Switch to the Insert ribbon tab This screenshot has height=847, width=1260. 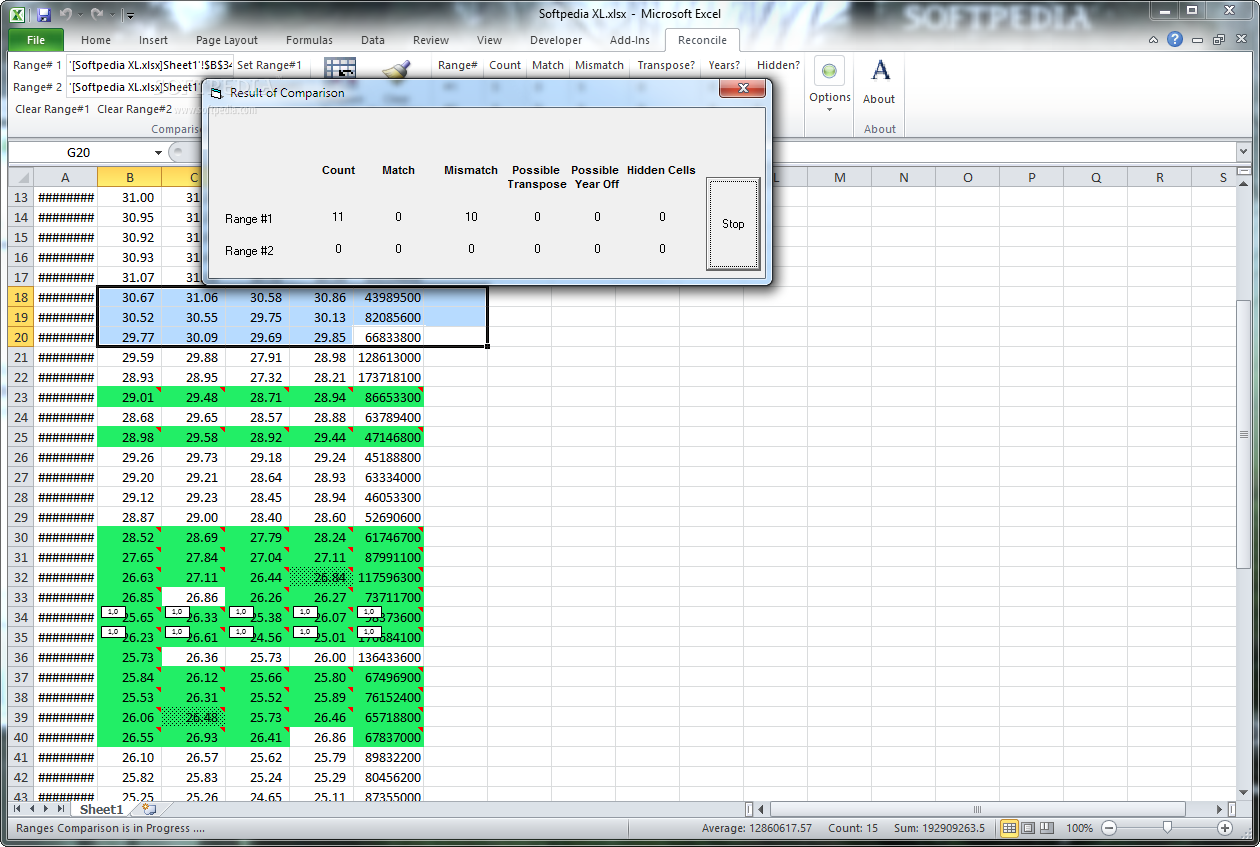(153, 40)
